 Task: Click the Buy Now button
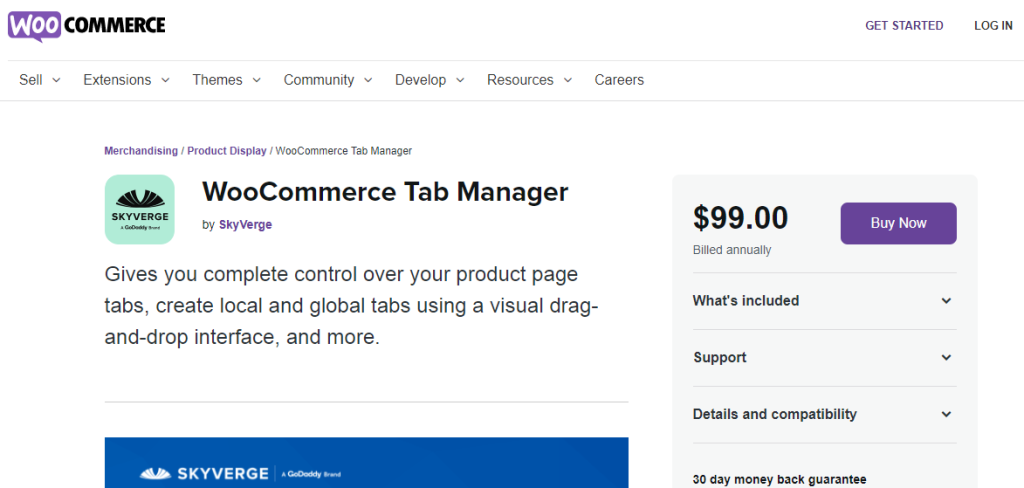[x=899, y=223]
